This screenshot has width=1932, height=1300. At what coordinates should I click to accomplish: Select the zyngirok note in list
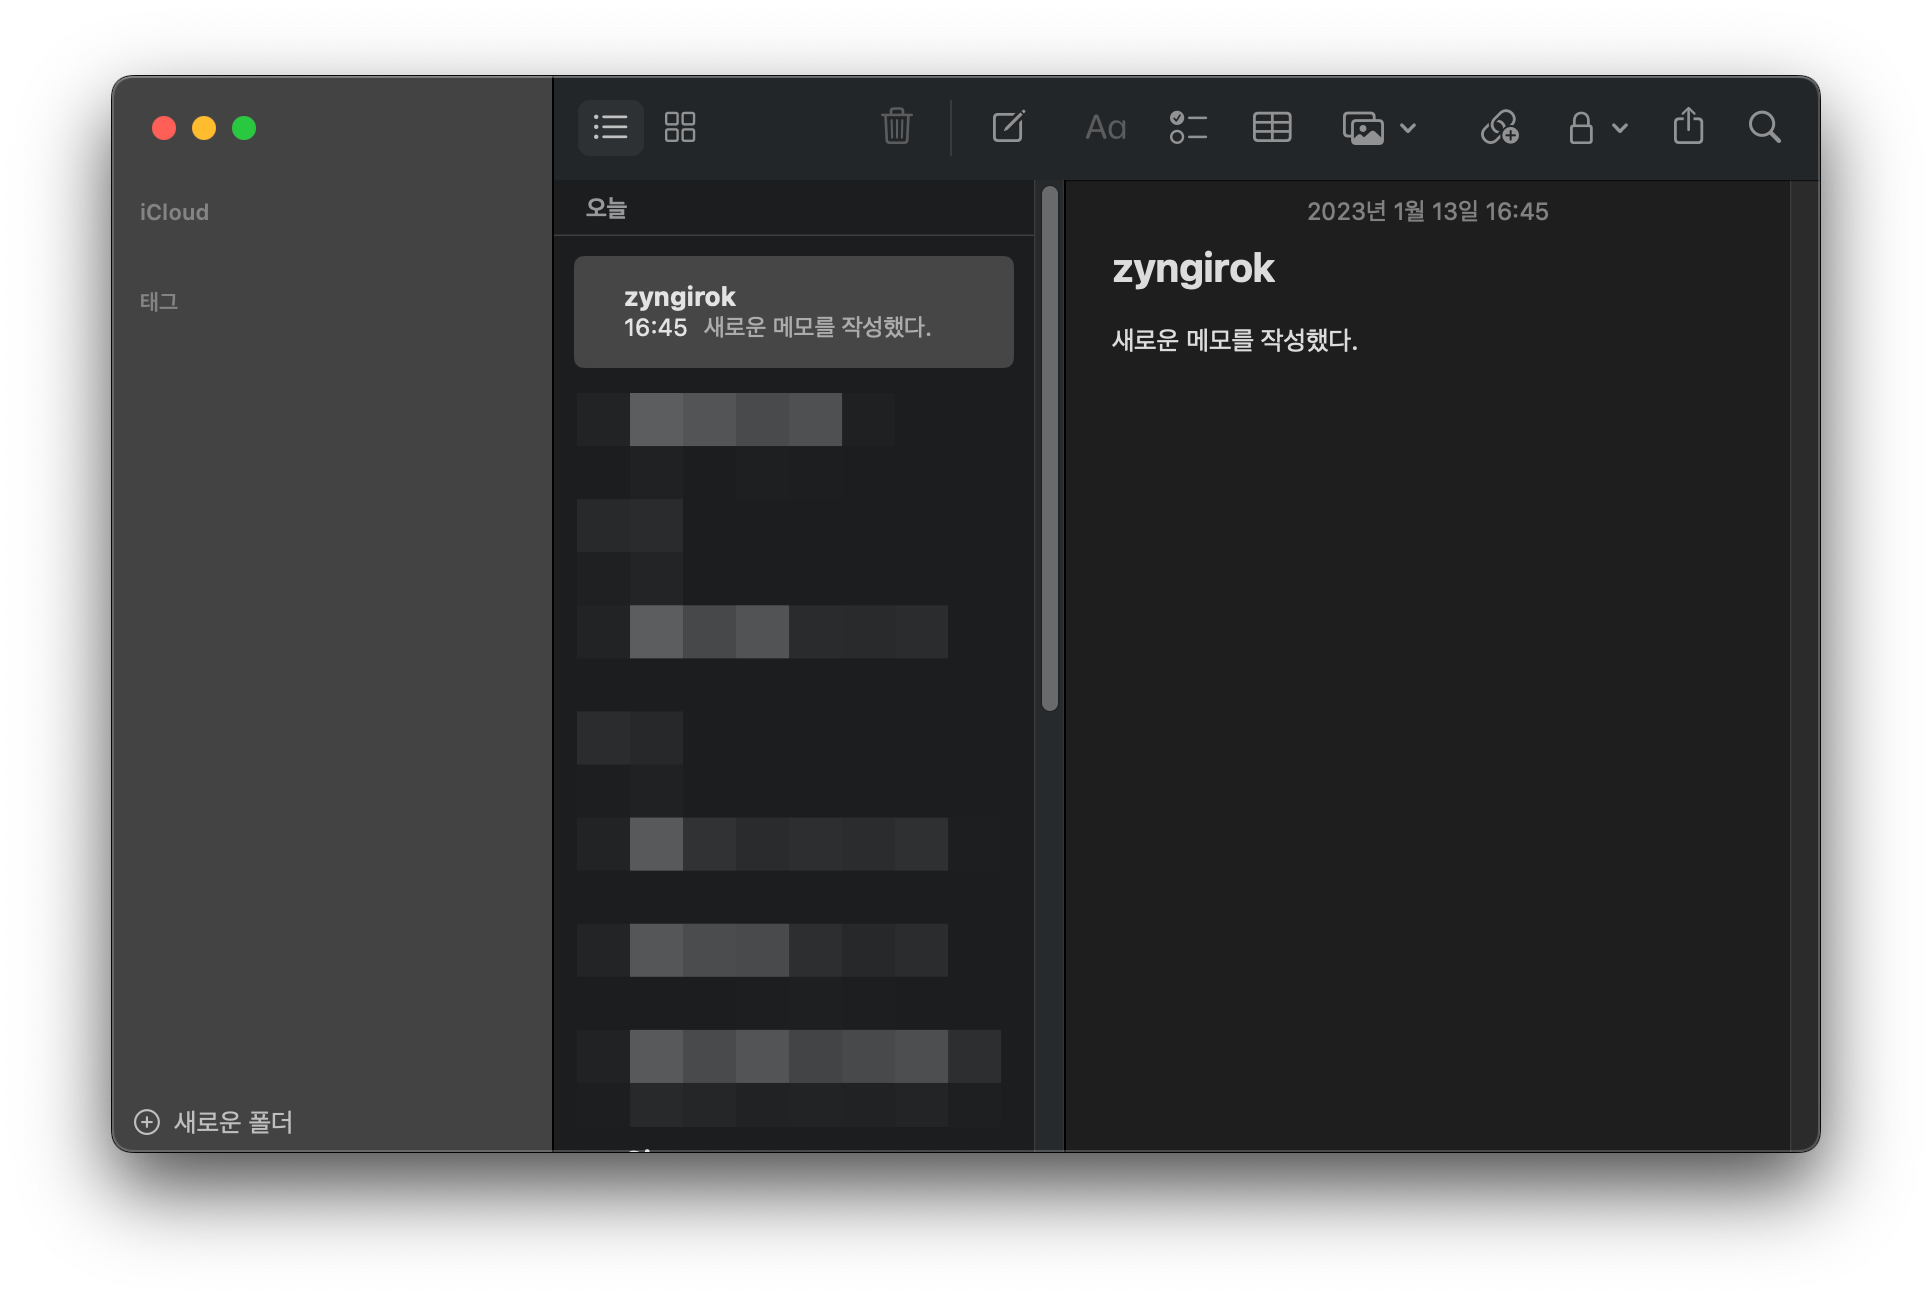click(x=793, y=312)
